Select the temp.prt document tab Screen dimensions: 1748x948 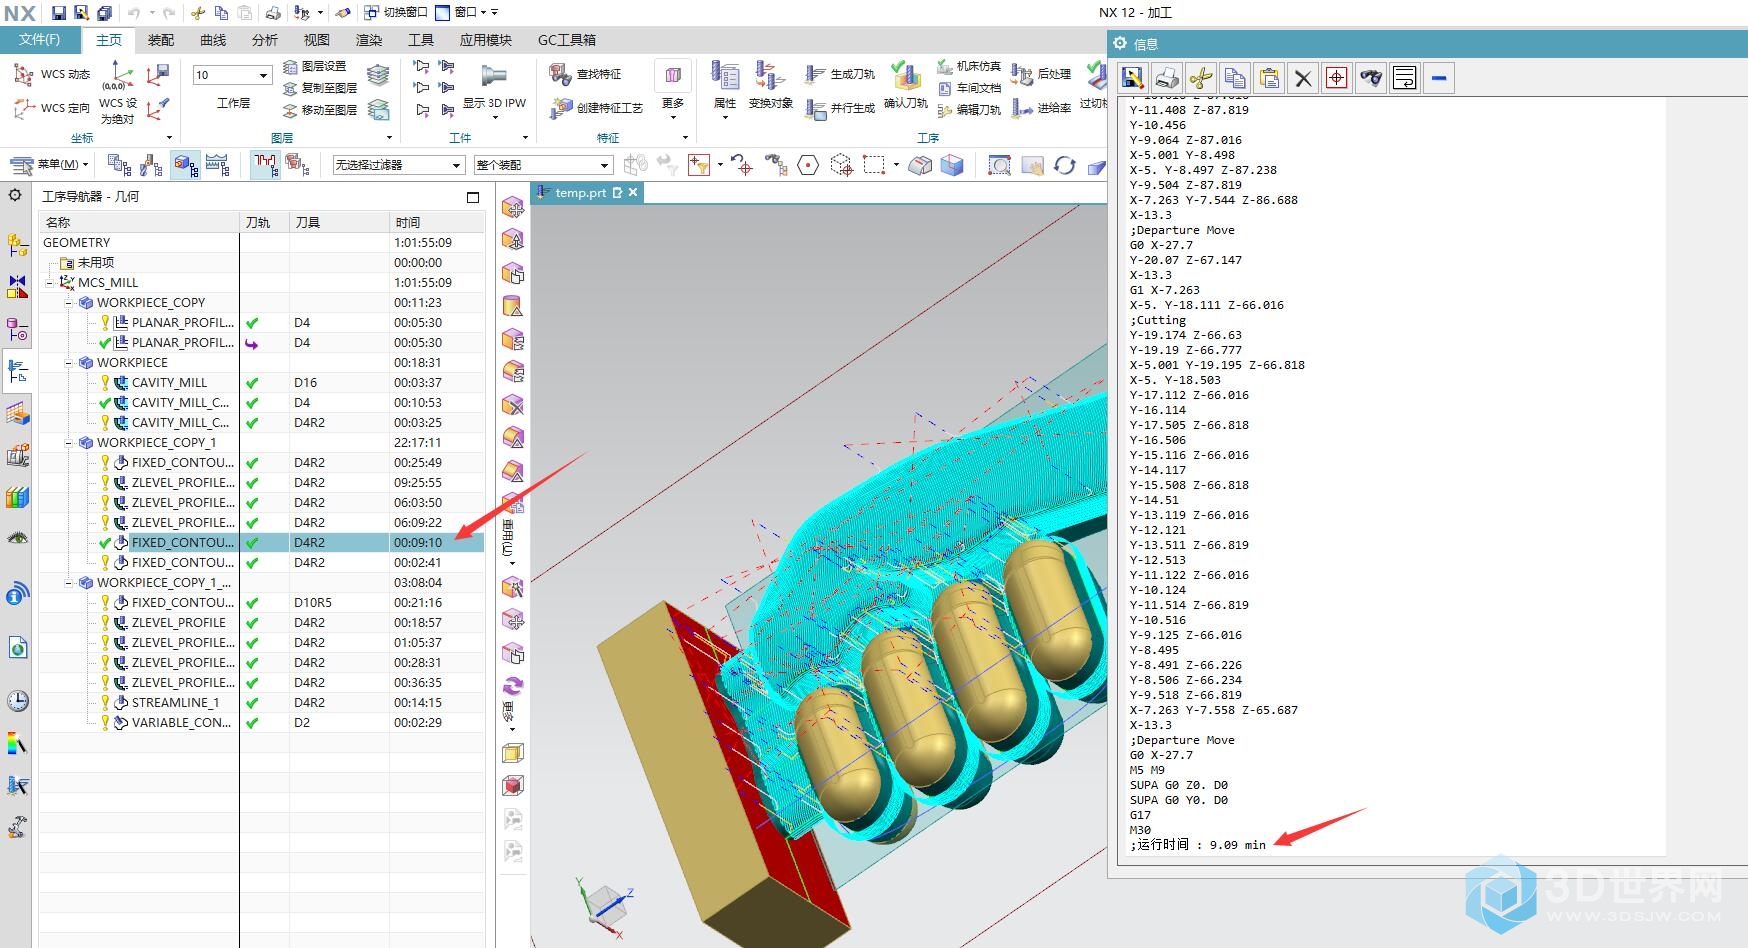coord(582,193)
